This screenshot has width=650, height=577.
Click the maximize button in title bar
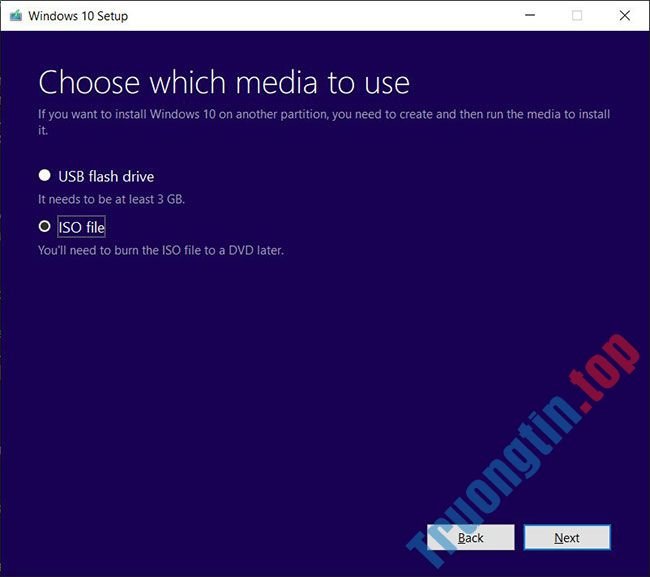(x=577, y=15)
